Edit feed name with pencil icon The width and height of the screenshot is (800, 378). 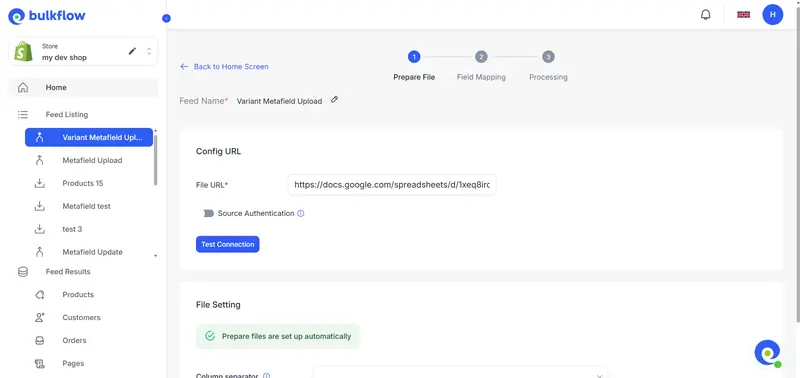pos(334,99)
